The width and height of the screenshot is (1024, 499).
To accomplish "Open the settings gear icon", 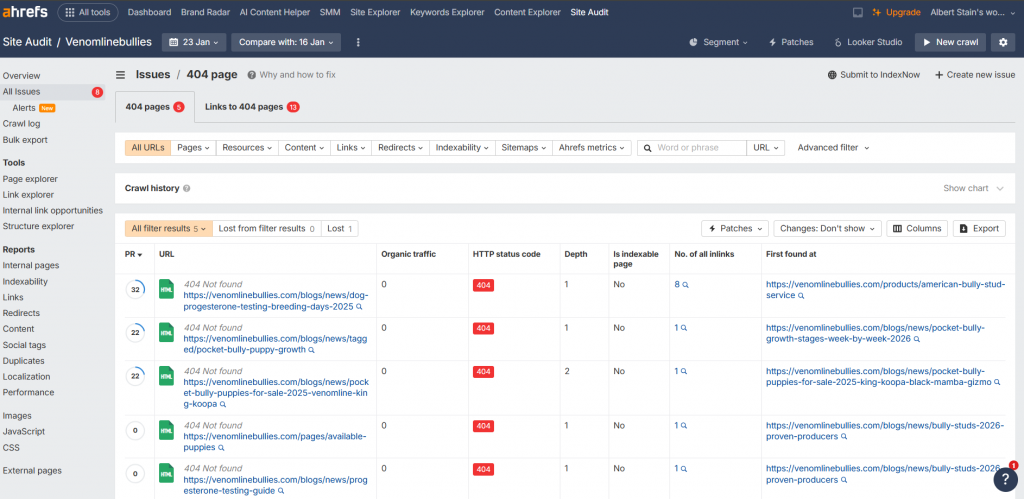I will click(1003, 42).
